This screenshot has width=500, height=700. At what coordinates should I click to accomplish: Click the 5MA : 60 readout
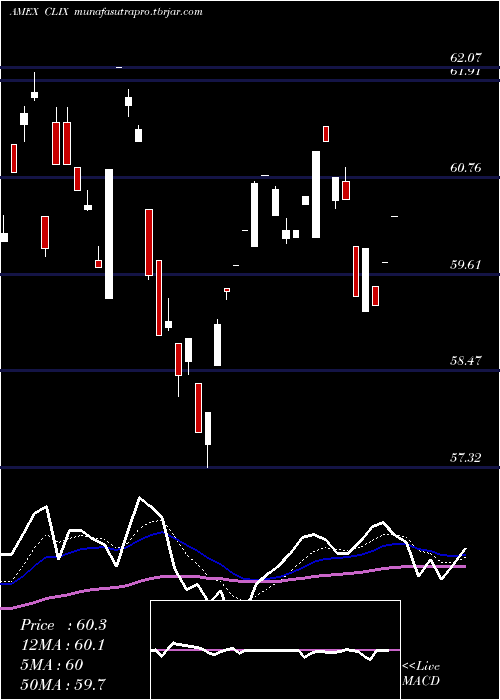point(51,665)
